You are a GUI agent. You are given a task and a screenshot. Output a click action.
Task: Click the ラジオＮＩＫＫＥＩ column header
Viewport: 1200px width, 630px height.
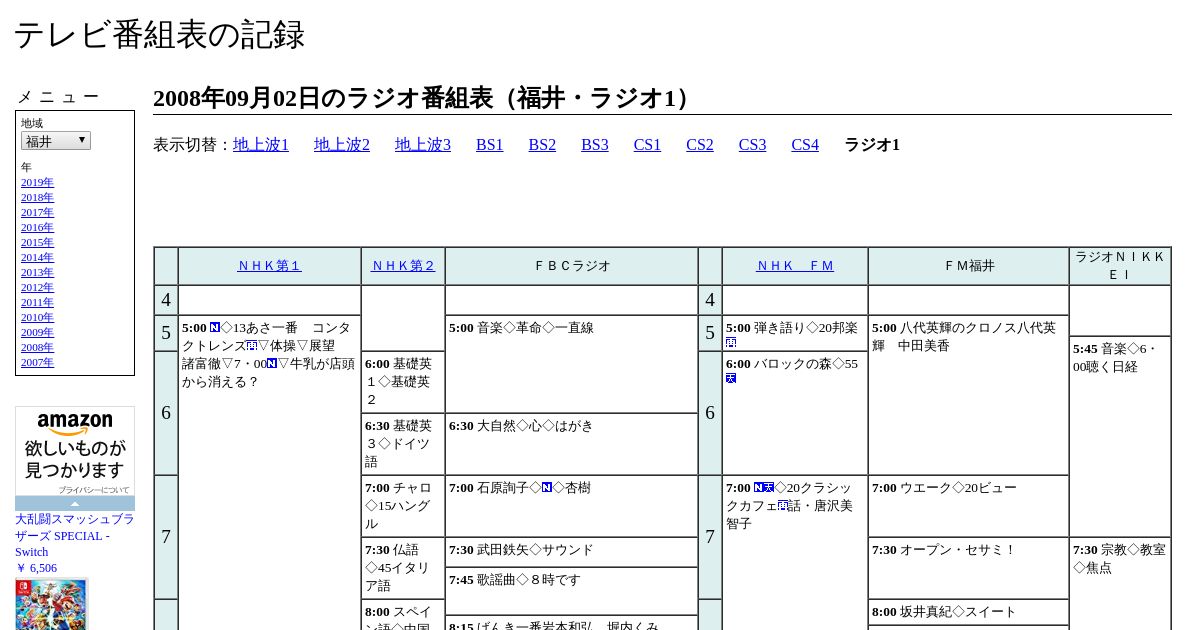pyautogui.click(x=1120, y=266)
